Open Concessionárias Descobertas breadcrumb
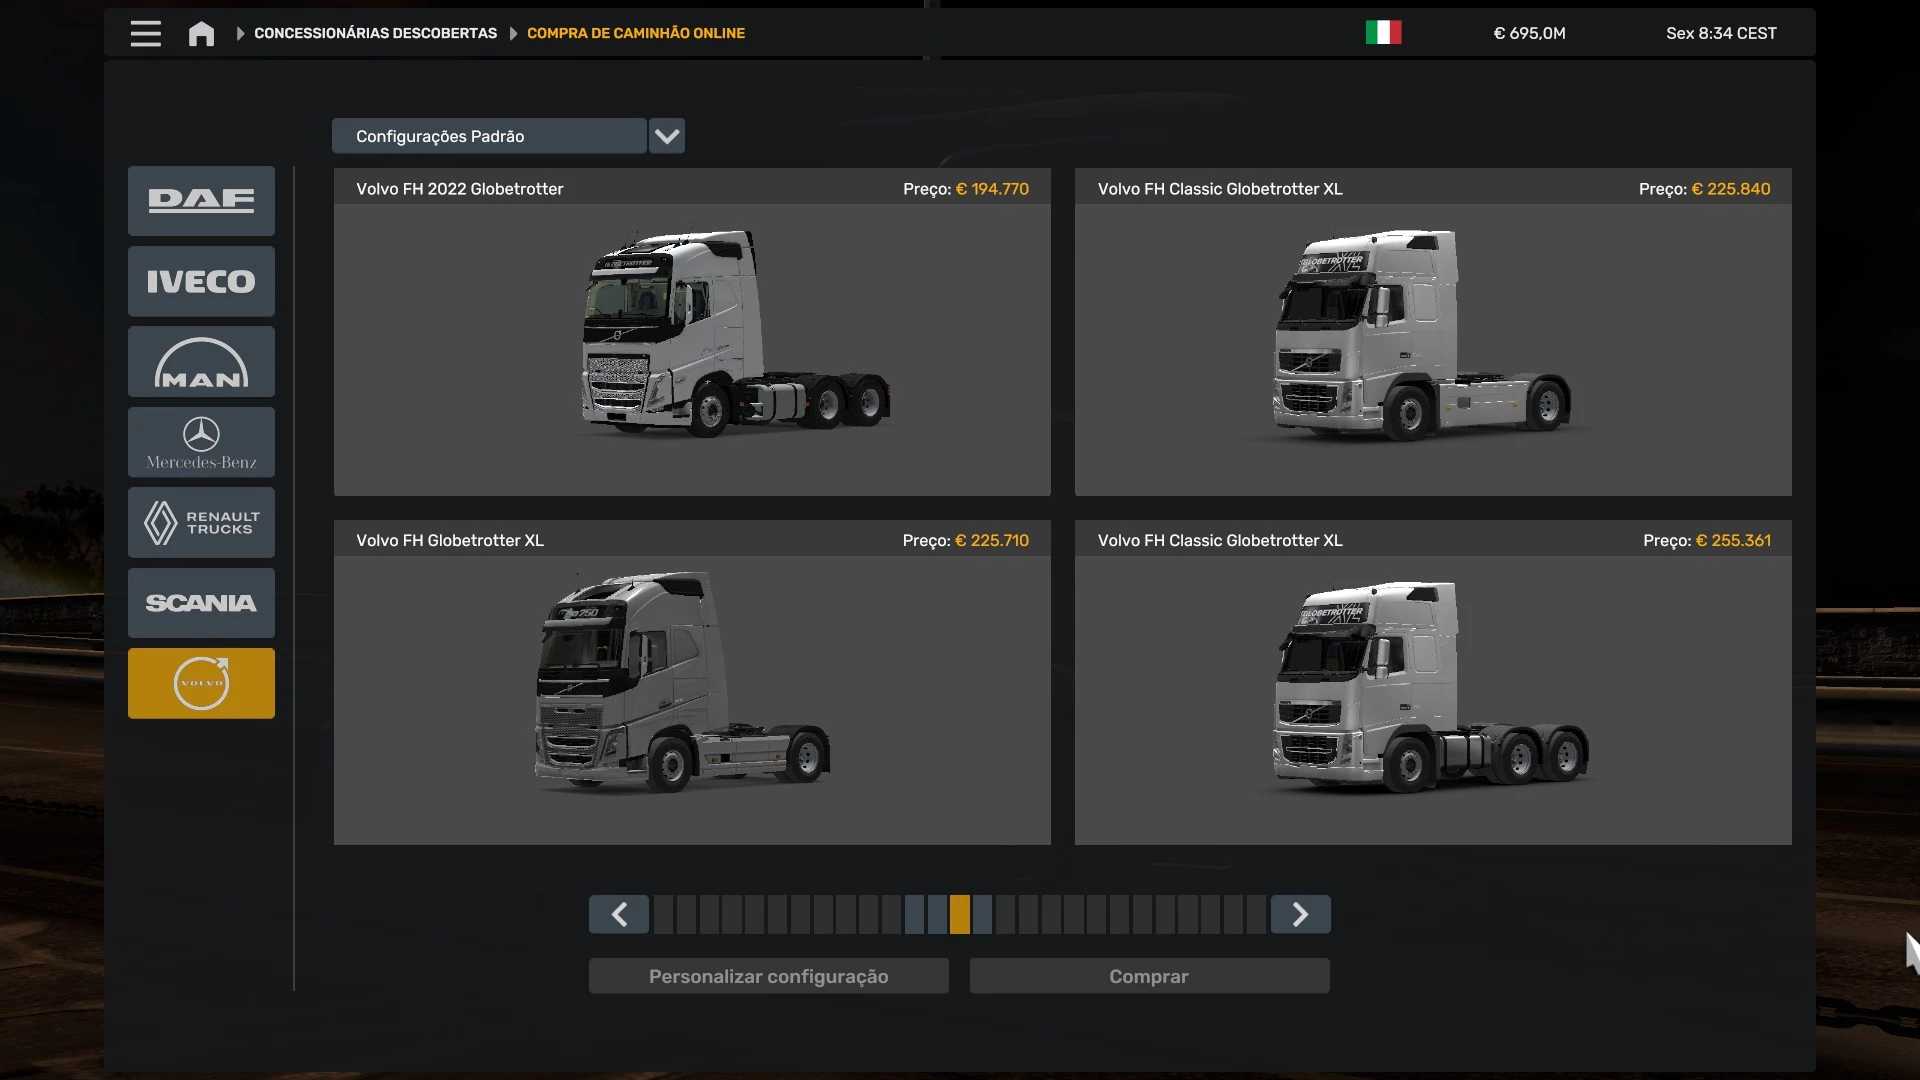The width and height of the screenshot is (1920, 1080). coord(375,33)
